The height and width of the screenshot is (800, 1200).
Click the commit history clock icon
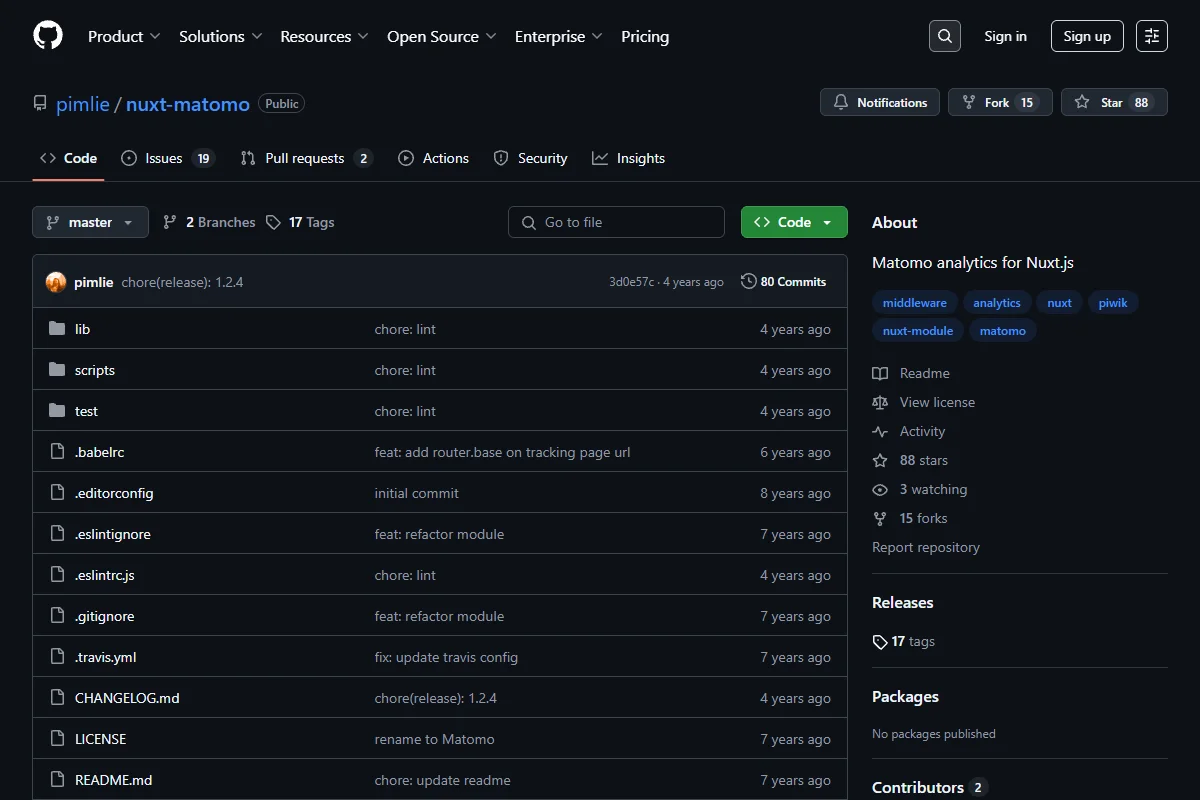(x=748, y=282)
